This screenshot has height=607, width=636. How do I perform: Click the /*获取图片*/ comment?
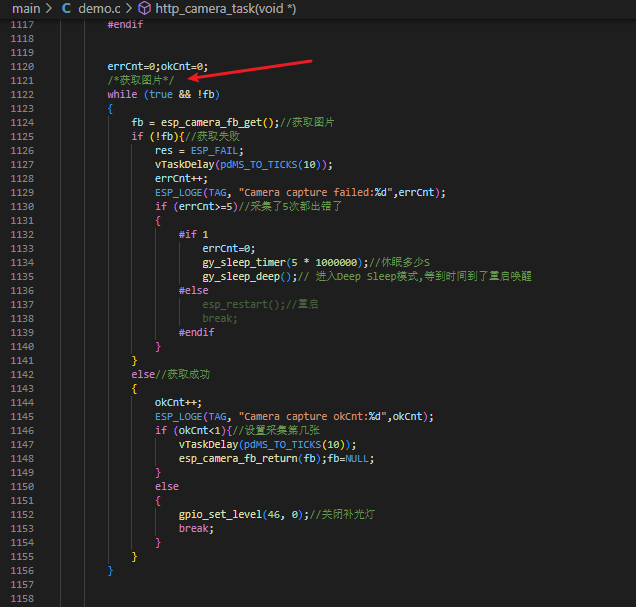pos(141,80)
